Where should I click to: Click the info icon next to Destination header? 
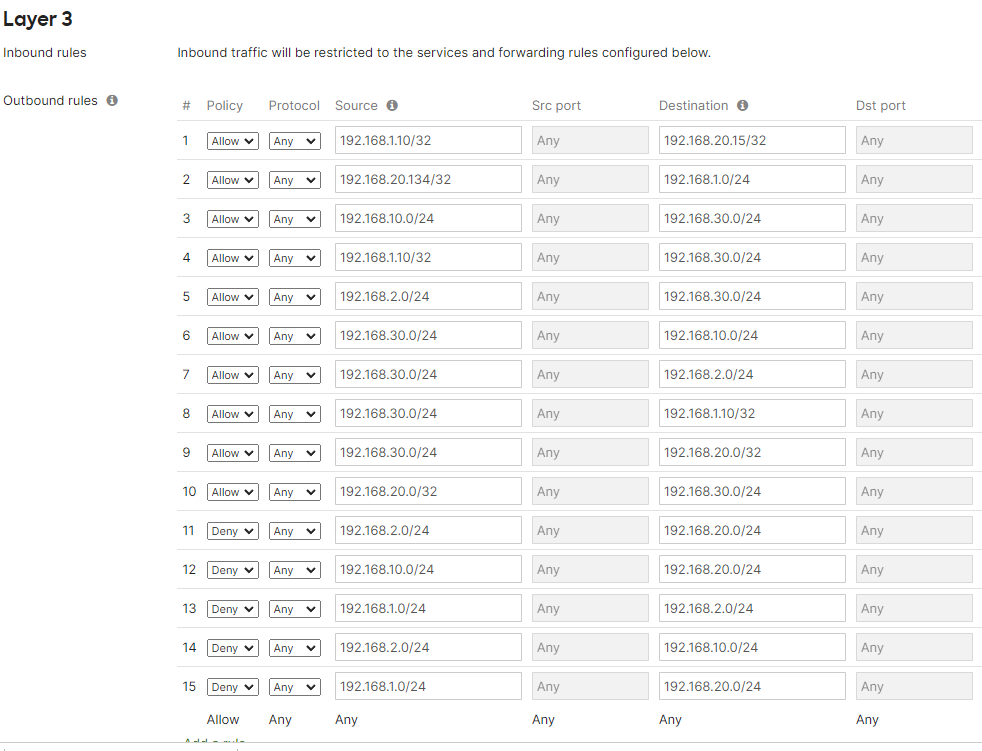click(742, 106)
